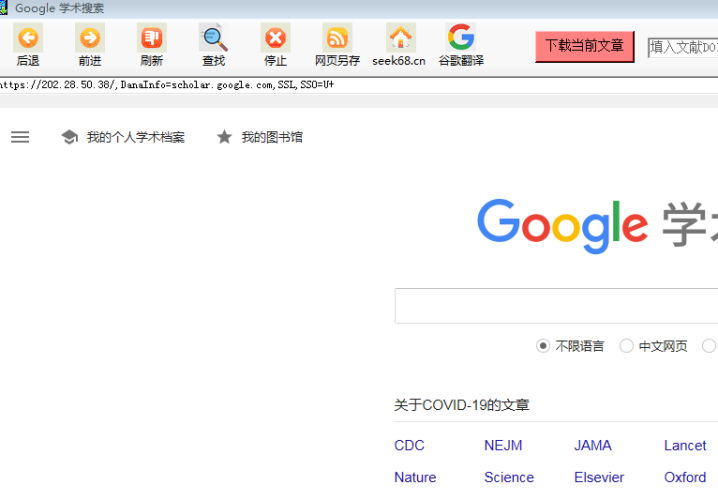Click the app icon in title bar

pyautogui.click(x=4, y=7)
